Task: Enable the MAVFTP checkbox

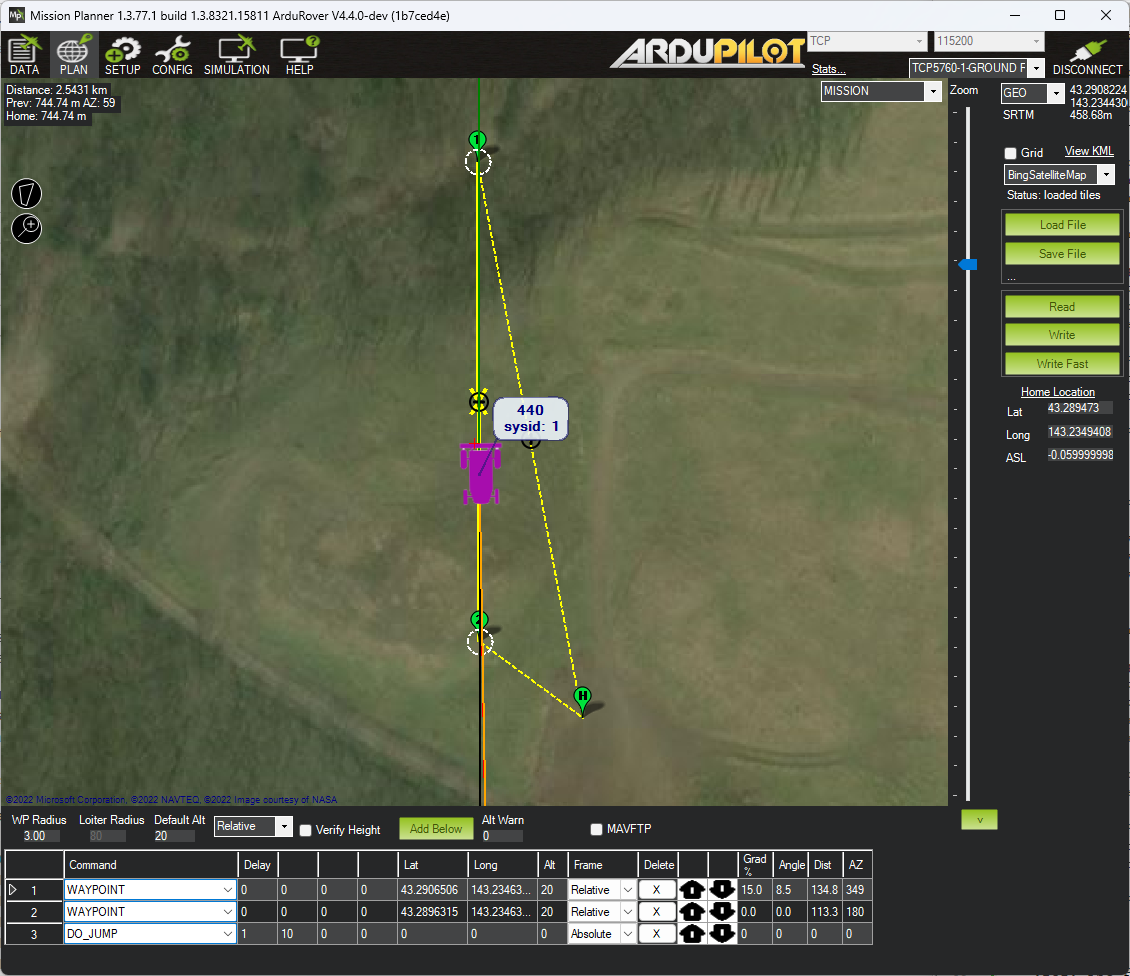Action: [597, 829]
